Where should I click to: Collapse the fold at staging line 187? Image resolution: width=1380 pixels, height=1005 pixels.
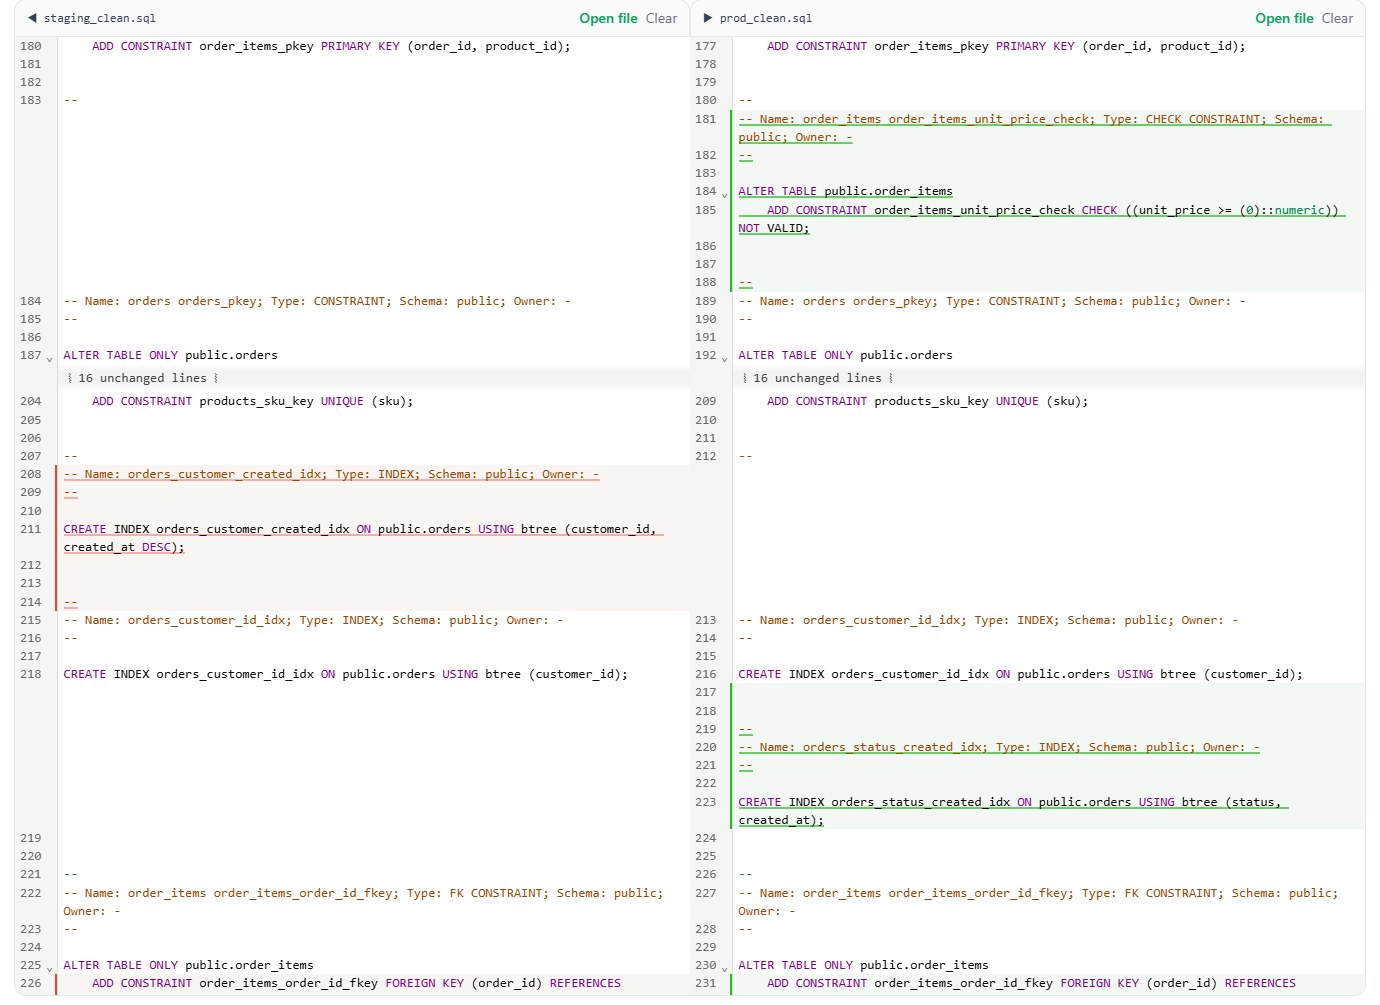[50, 358]
